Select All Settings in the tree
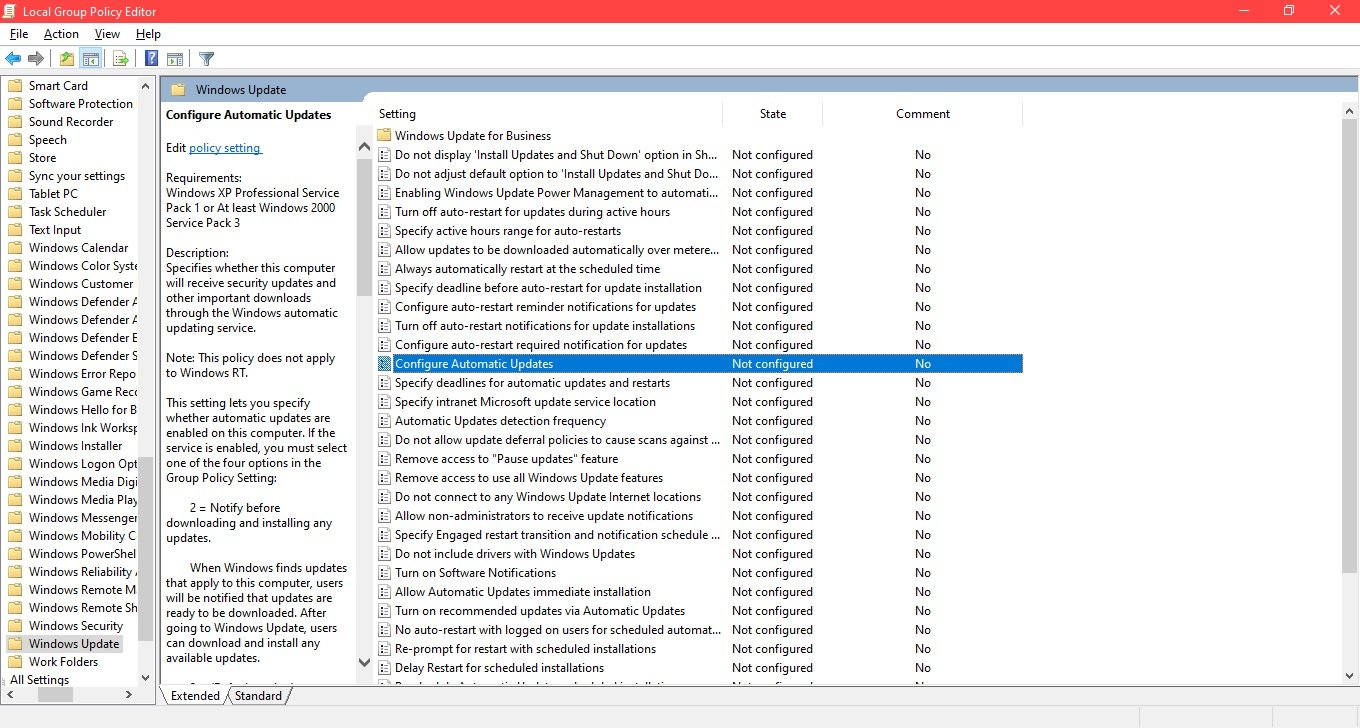The image size is (1360, 728). 40,680
